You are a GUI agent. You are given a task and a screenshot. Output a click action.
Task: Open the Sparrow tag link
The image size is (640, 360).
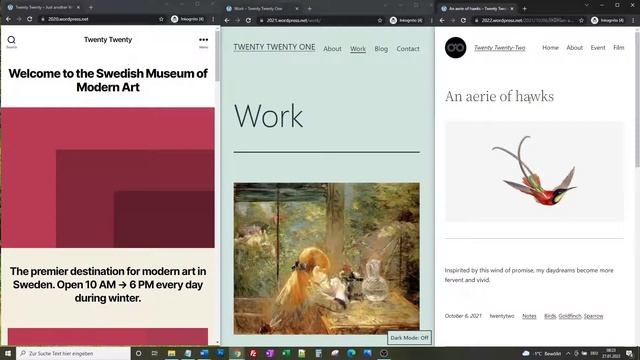[593, 316]
